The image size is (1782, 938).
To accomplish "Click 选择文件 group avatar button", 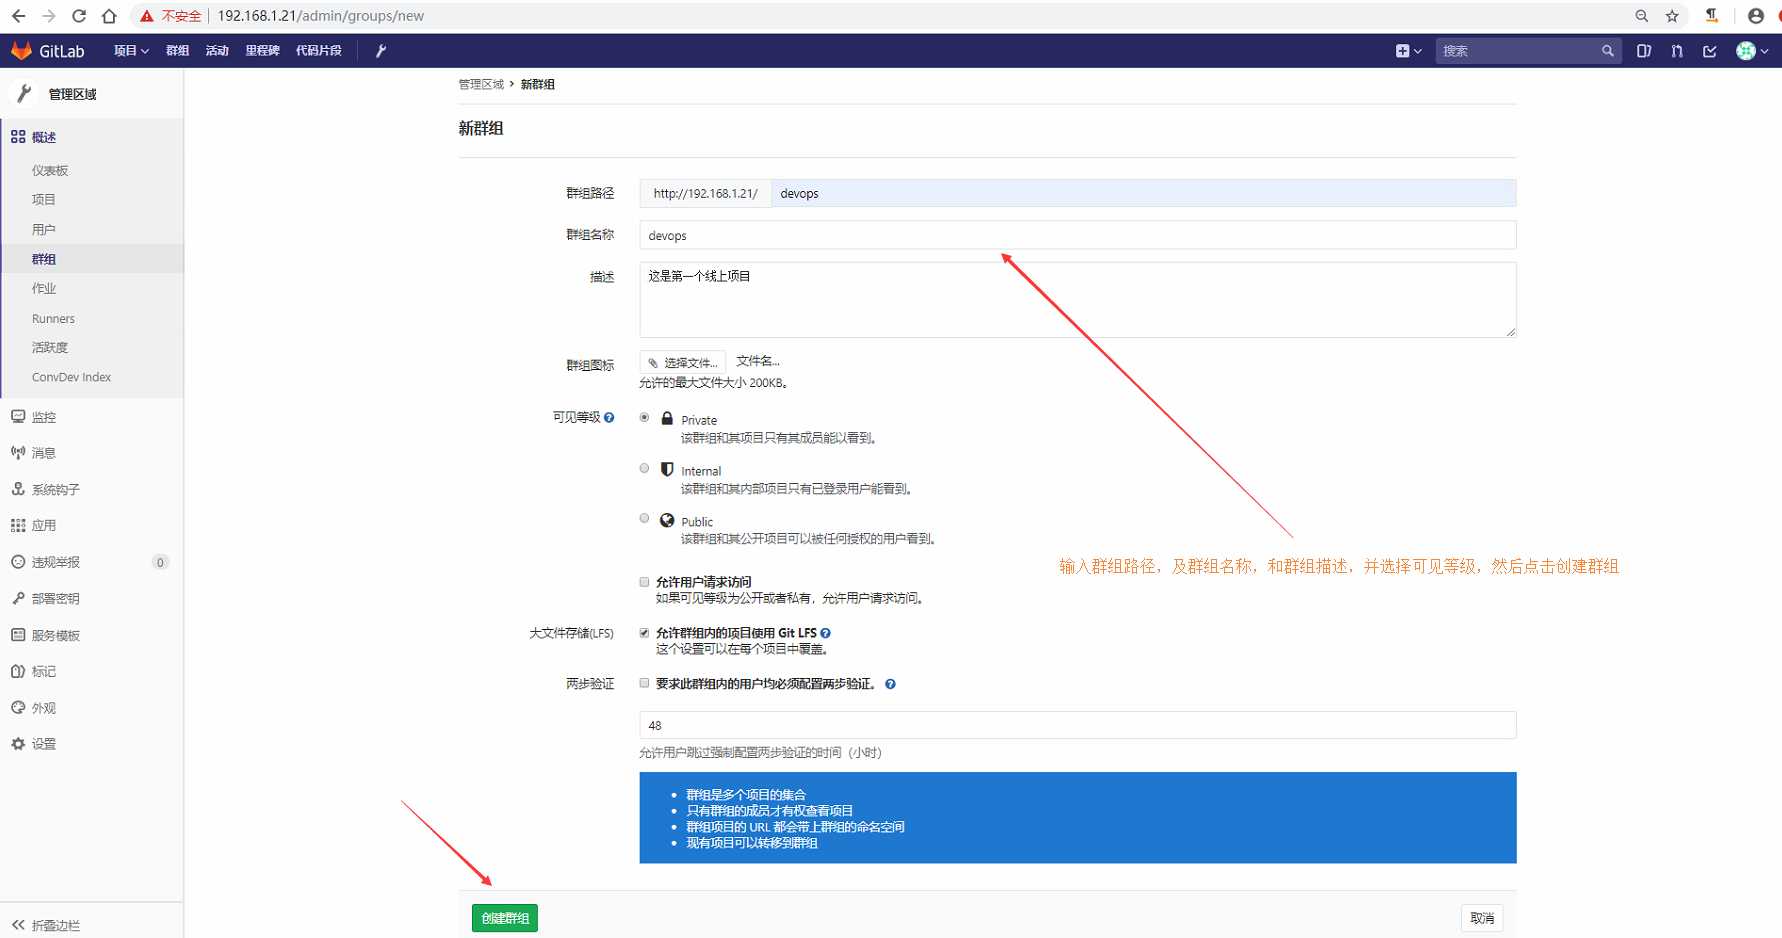I will pyautogui.click(x=683, y=362).
